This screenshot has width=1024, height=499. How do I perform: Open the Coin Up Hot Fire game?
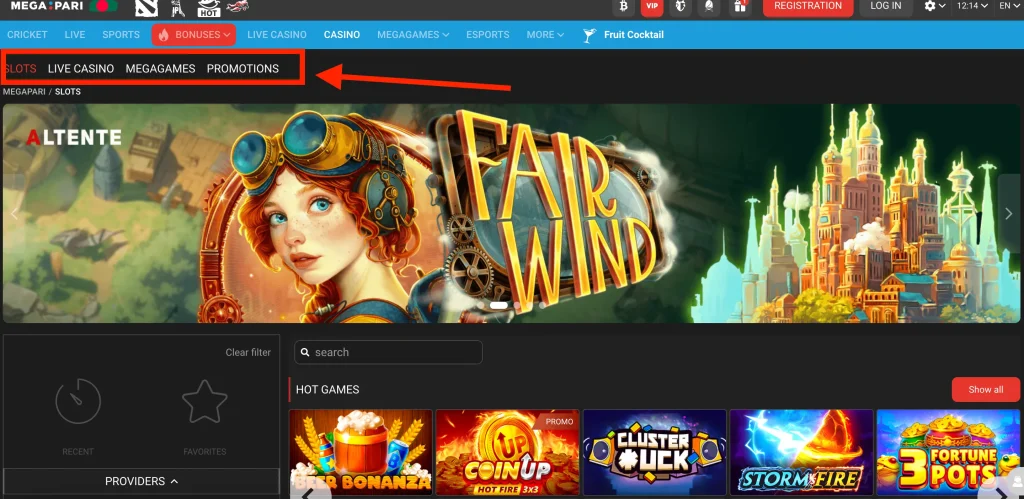pyautogui.click(x=507, y=453)
